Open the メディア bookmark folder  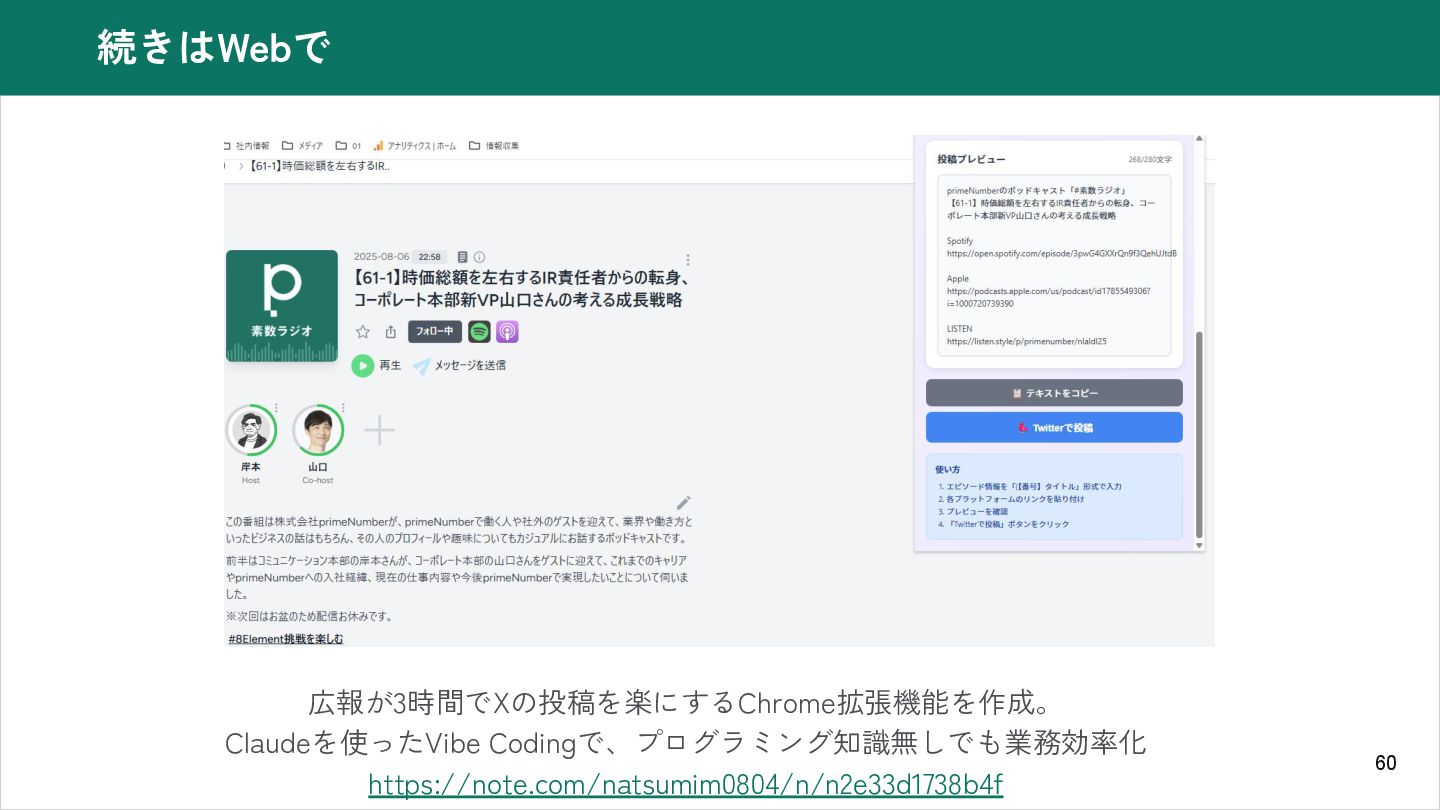point(303,146)
